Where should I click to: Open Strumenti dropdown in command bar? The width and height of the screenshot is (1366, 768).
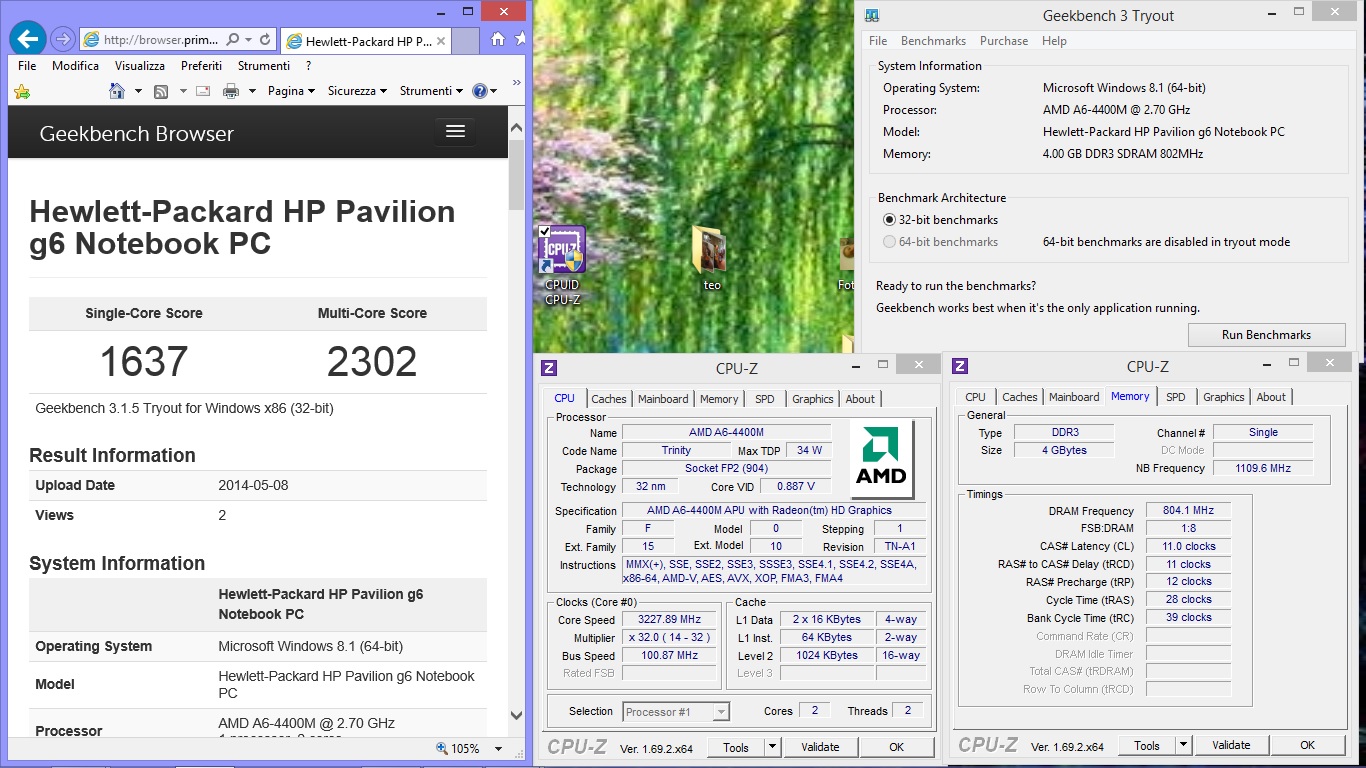point(431,91)
